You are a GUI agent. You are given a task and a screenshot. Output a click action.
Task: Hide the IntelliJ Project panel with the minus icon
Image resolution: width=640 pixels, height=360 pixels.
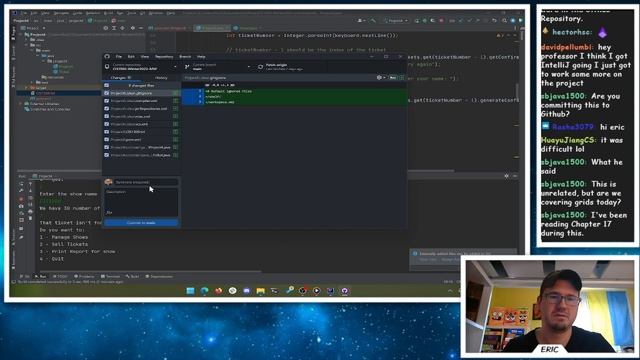[141, 28]
